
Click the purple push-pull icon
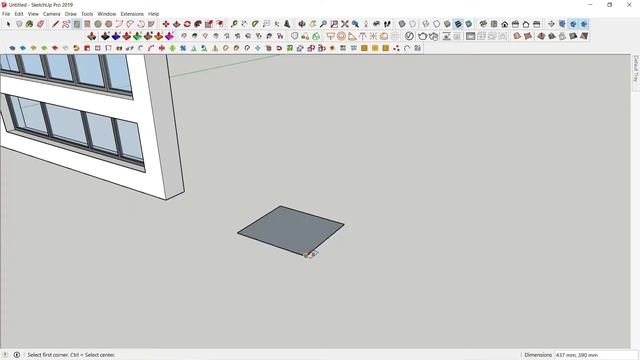(x=169, y=36)
